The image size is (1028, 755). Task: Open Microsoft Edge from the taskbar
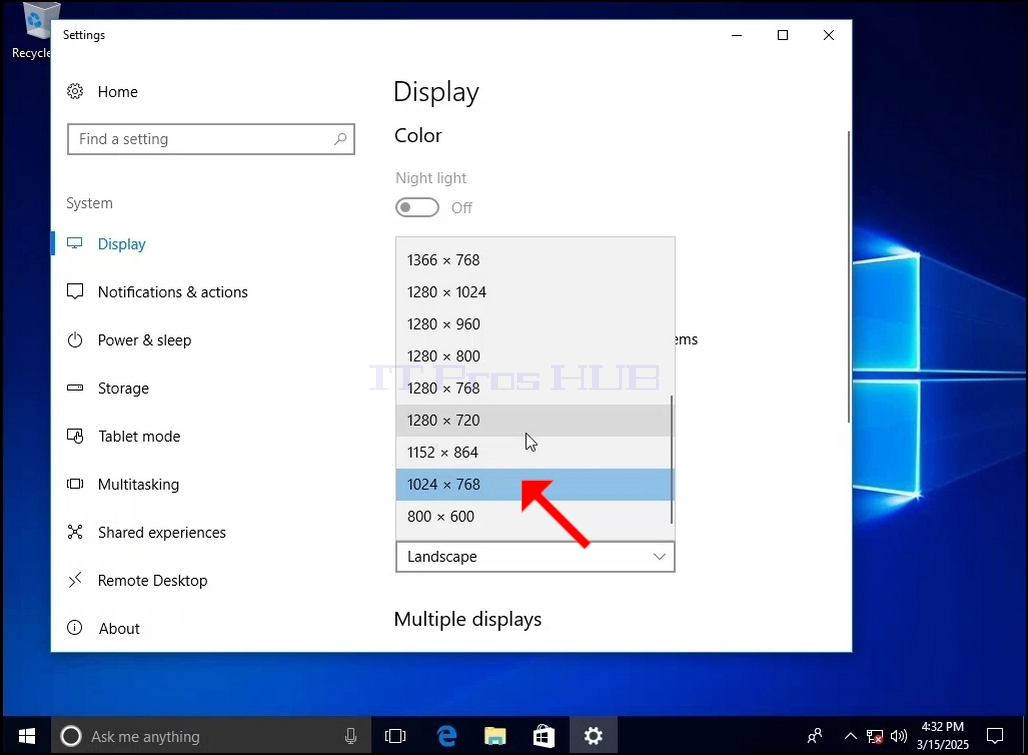click(446, 736)
